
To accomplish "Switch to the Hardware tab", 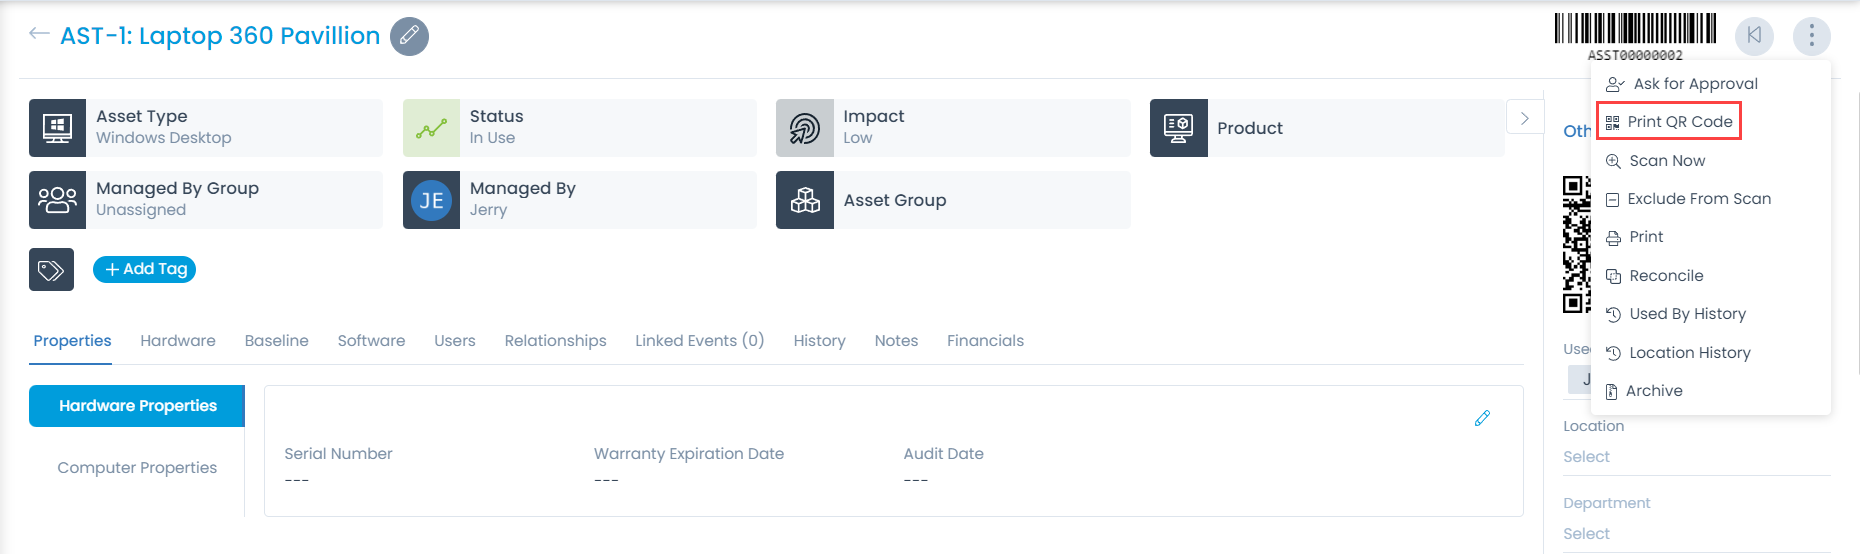I will 178,341.
